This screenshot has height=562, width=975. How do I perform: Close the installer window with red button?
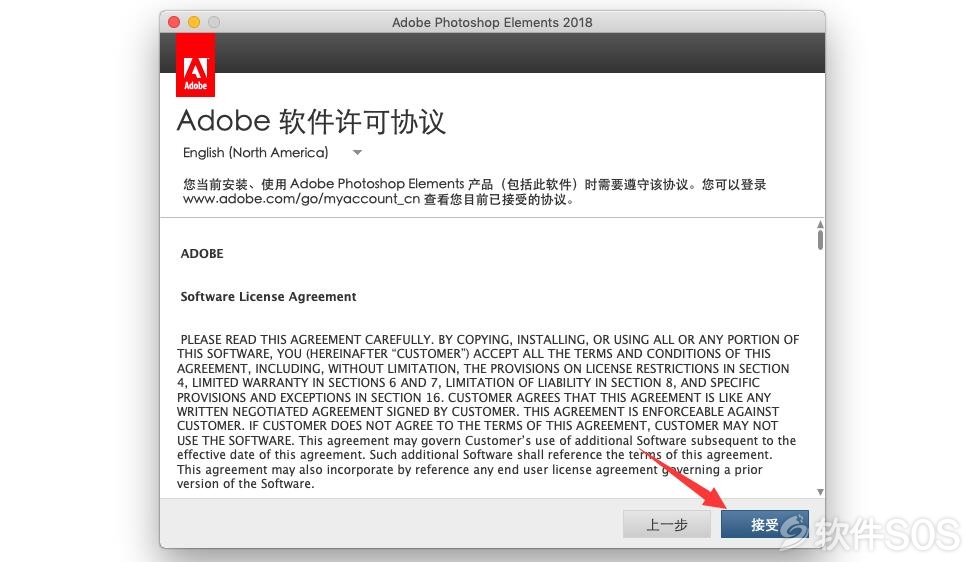pyautogui.click(x=174, y=22)
